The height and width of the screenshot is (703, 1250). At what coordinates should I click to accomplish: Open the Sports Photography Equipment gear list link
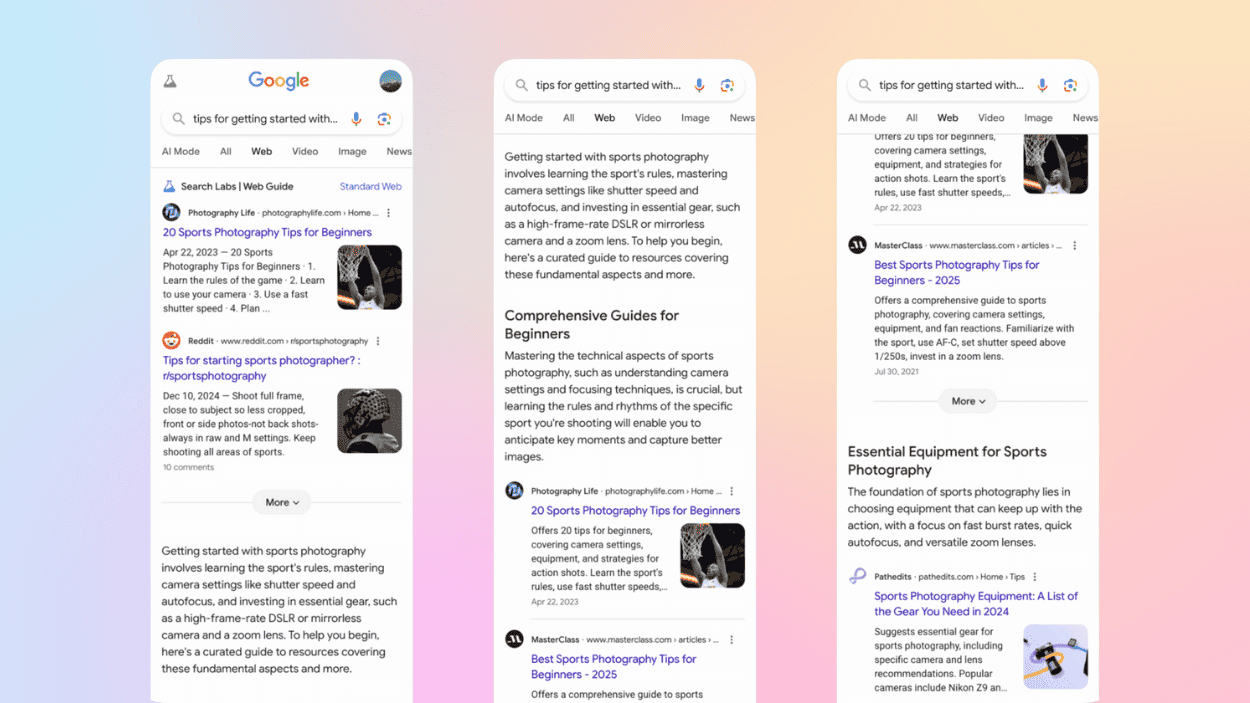pyautogui.click(x=976, y=604)
